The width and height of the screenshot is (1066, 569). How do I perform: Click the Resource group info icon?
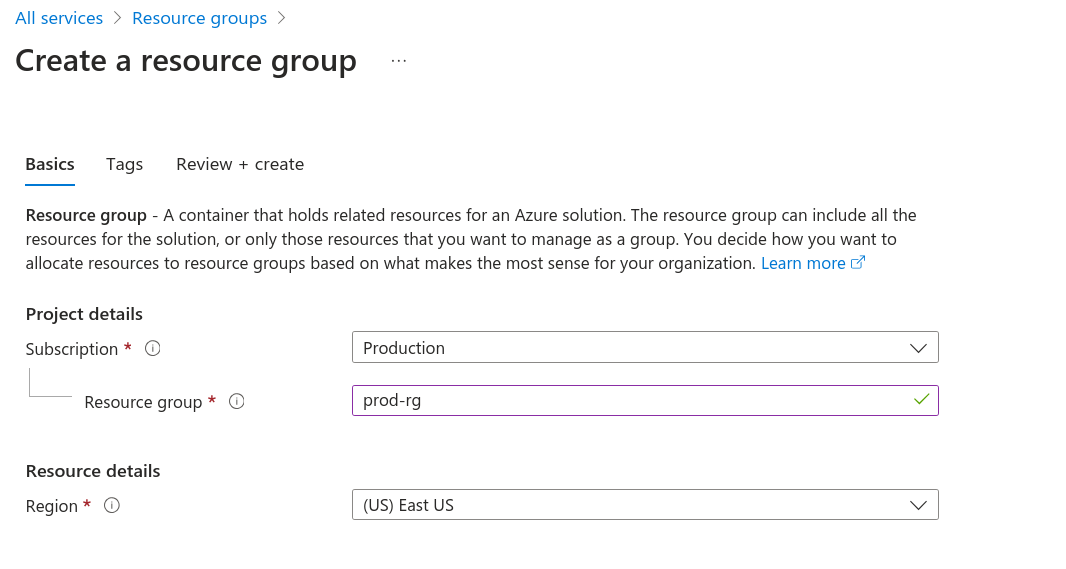tap(237, 401)
